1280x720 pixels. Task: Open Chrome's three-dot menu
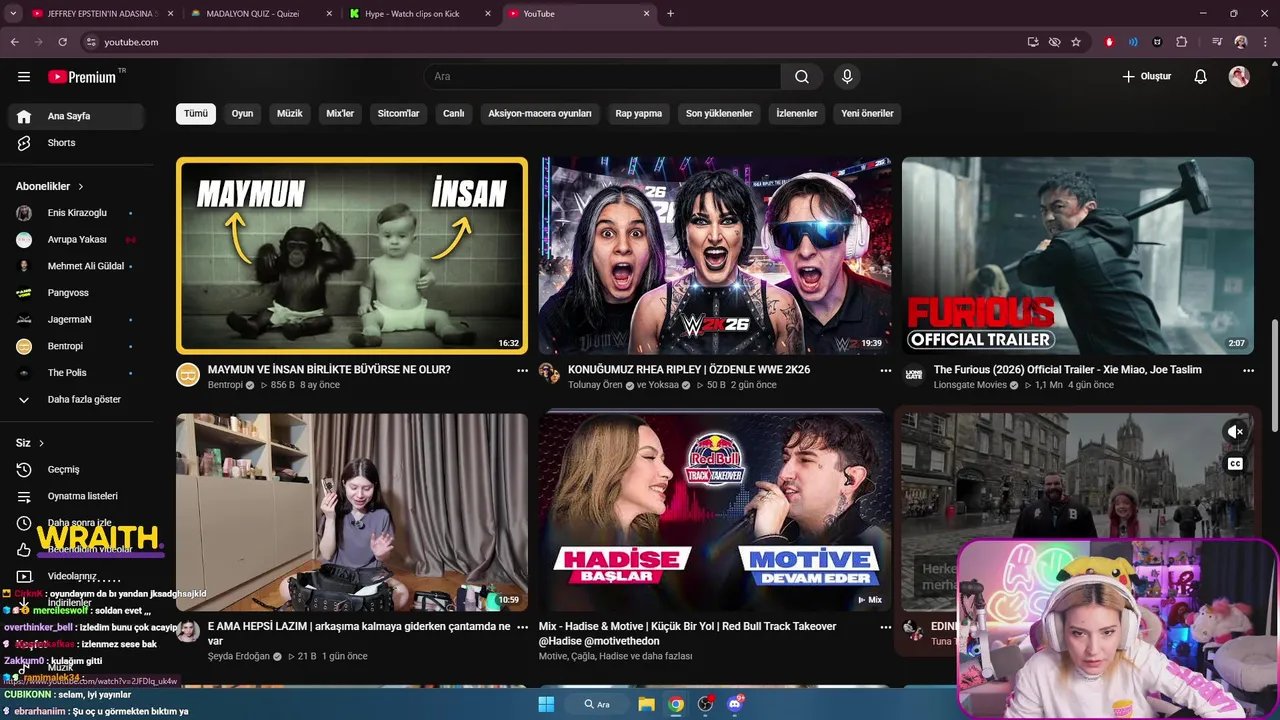(x=1264, y=42)
